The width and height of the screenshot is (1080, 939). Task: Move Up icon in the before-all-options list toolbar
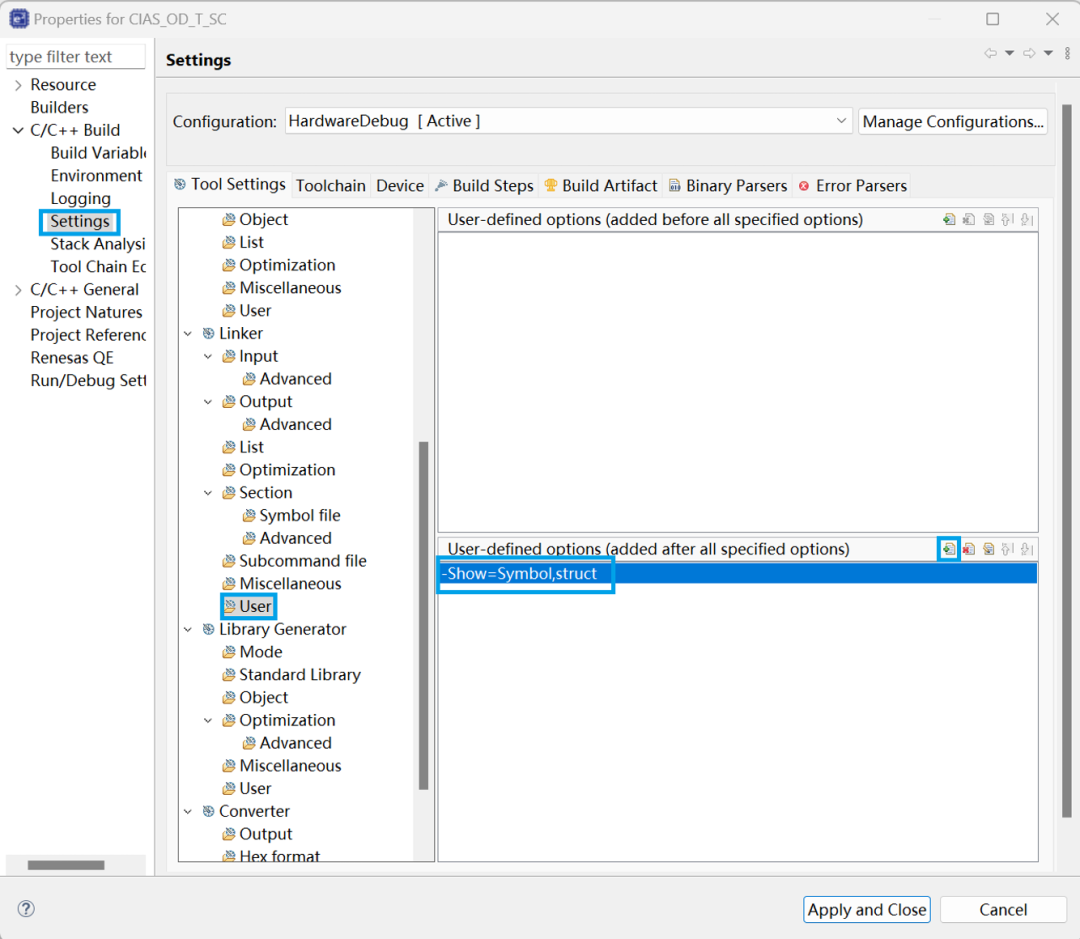(x=1008, y=220)
